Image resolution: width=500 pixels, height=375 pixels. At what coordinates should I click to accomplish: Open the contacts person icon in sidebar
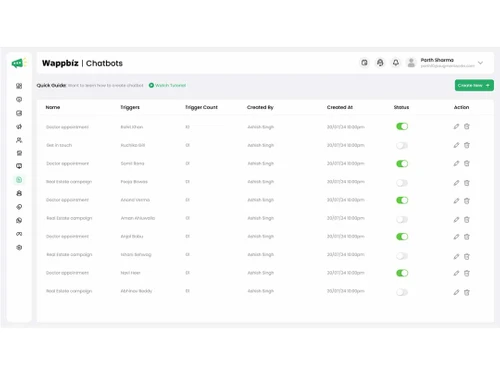(19, 140)
